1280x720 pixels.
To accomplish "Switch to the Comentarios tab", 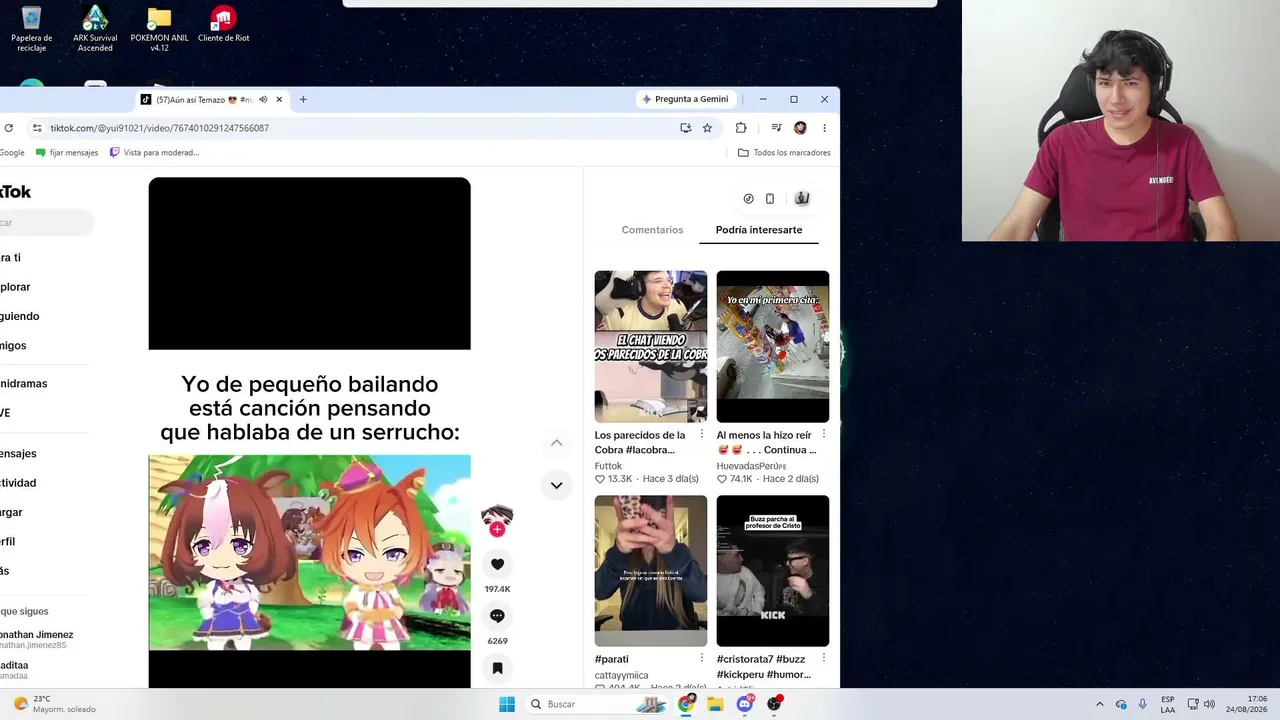I will (x=652, y=230).
